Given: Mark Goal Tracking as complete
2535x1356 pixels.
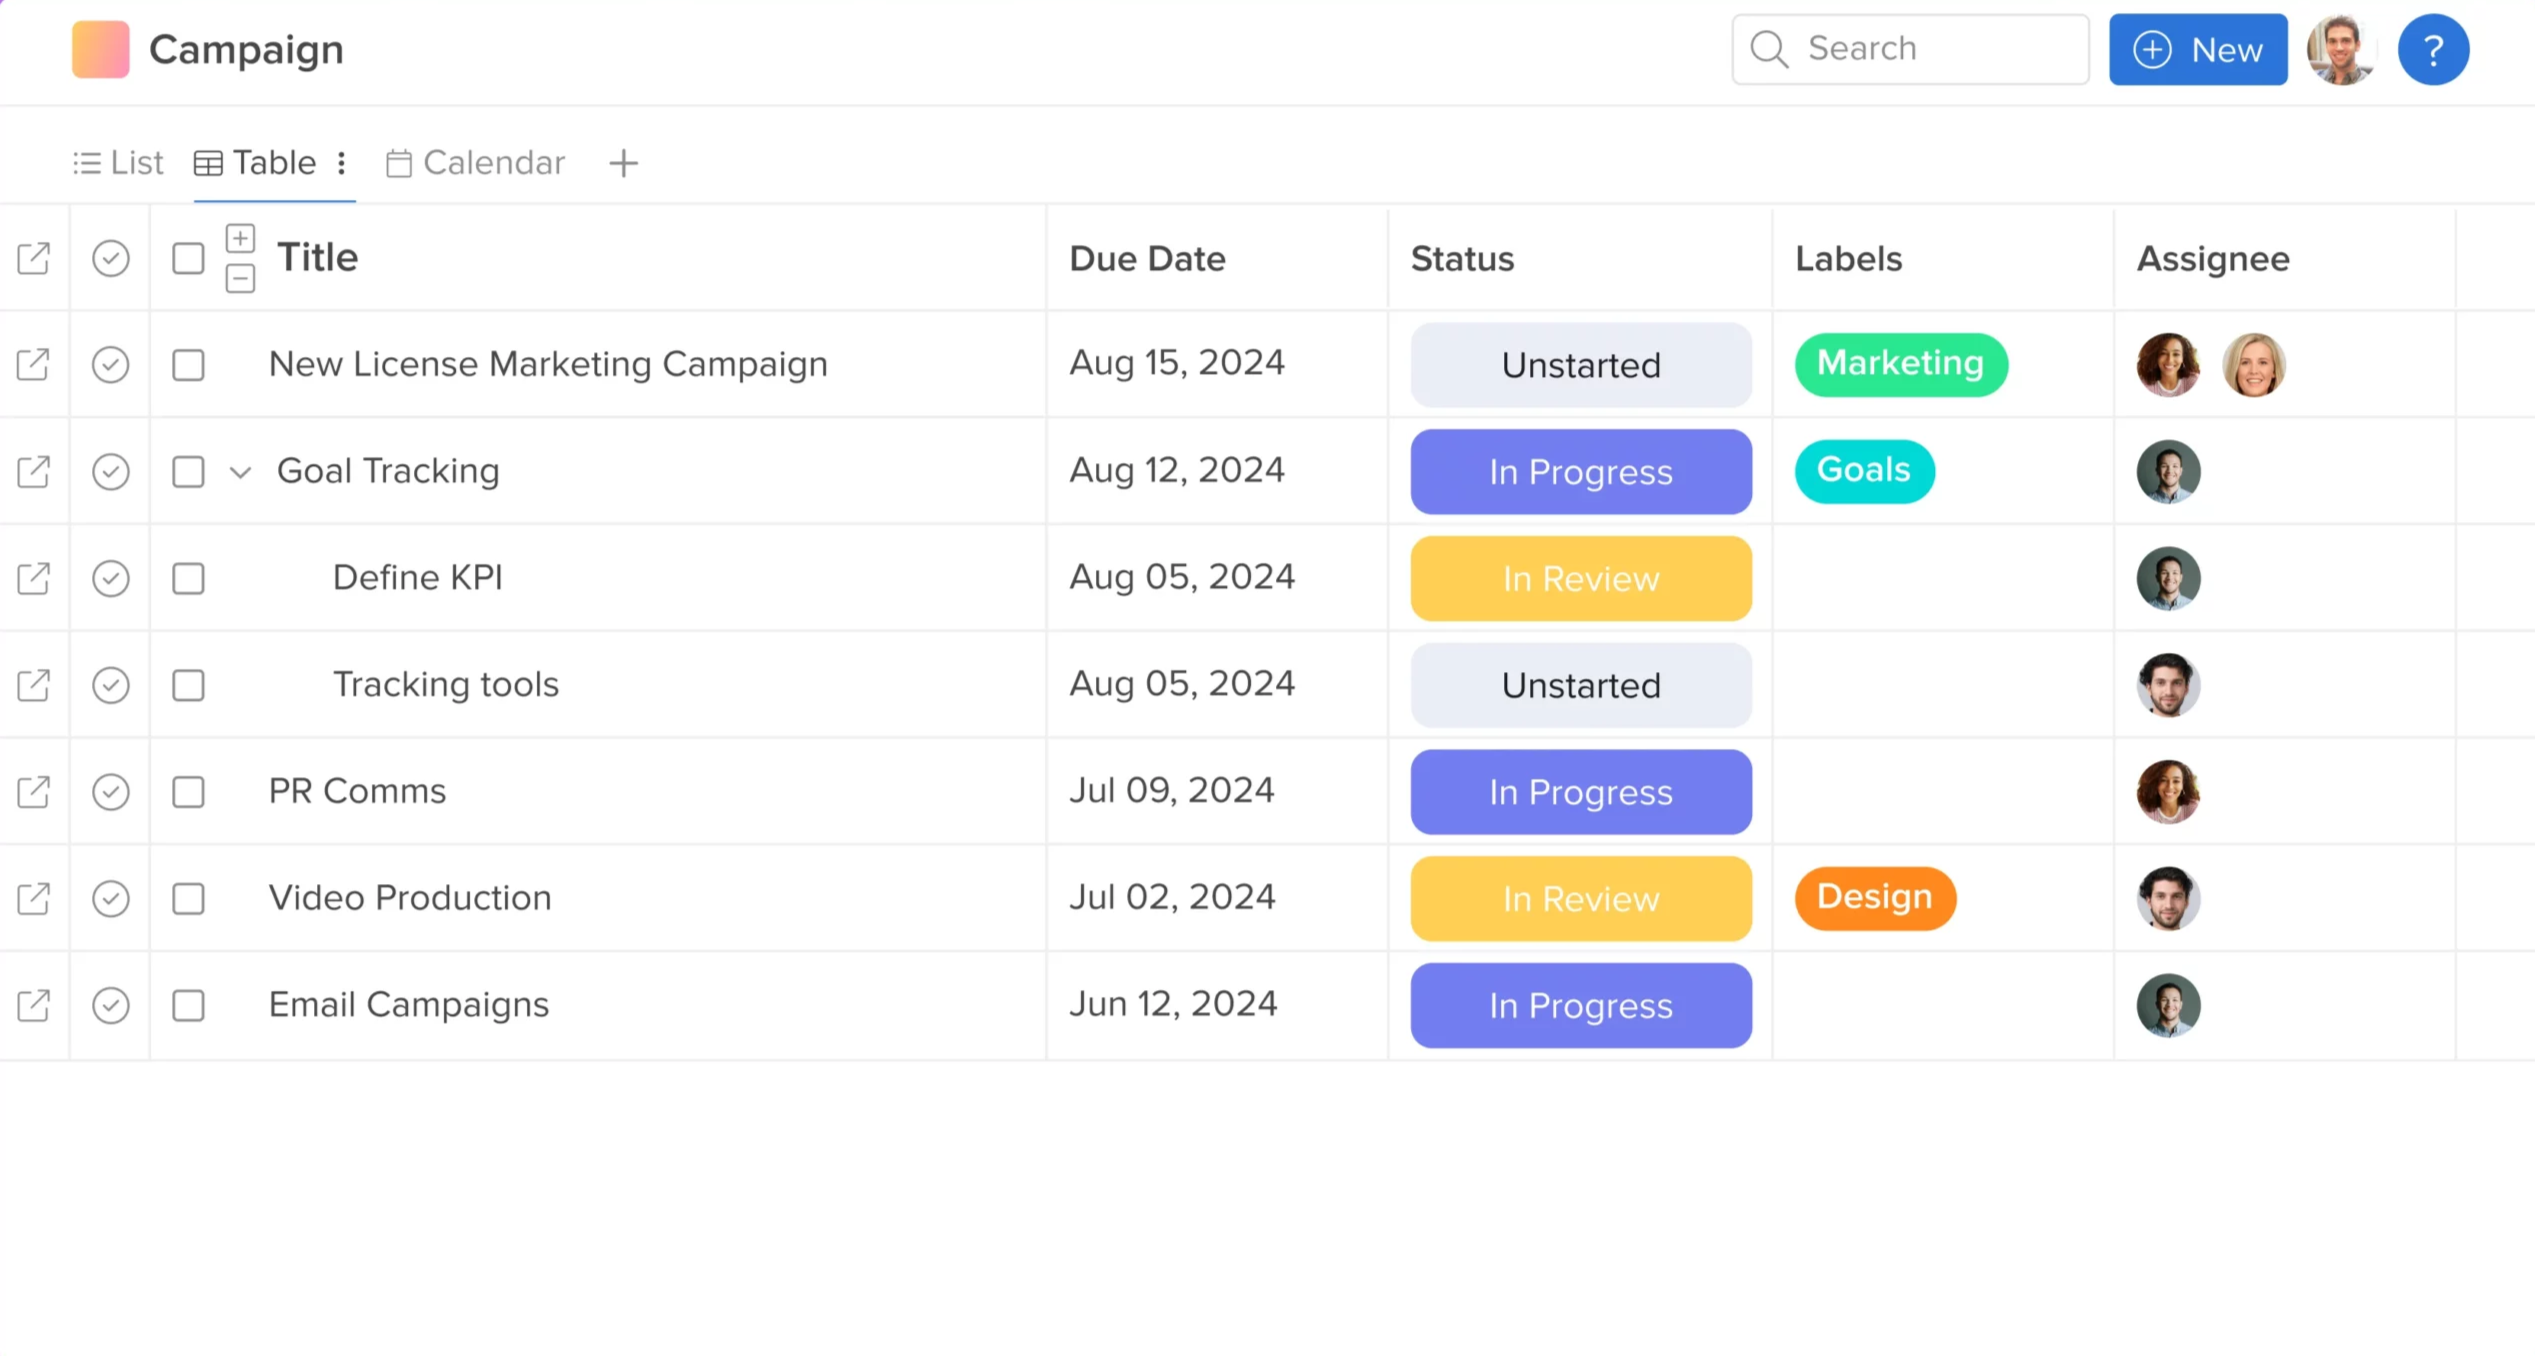Looking at the screenshot, I should click(110, 471).
